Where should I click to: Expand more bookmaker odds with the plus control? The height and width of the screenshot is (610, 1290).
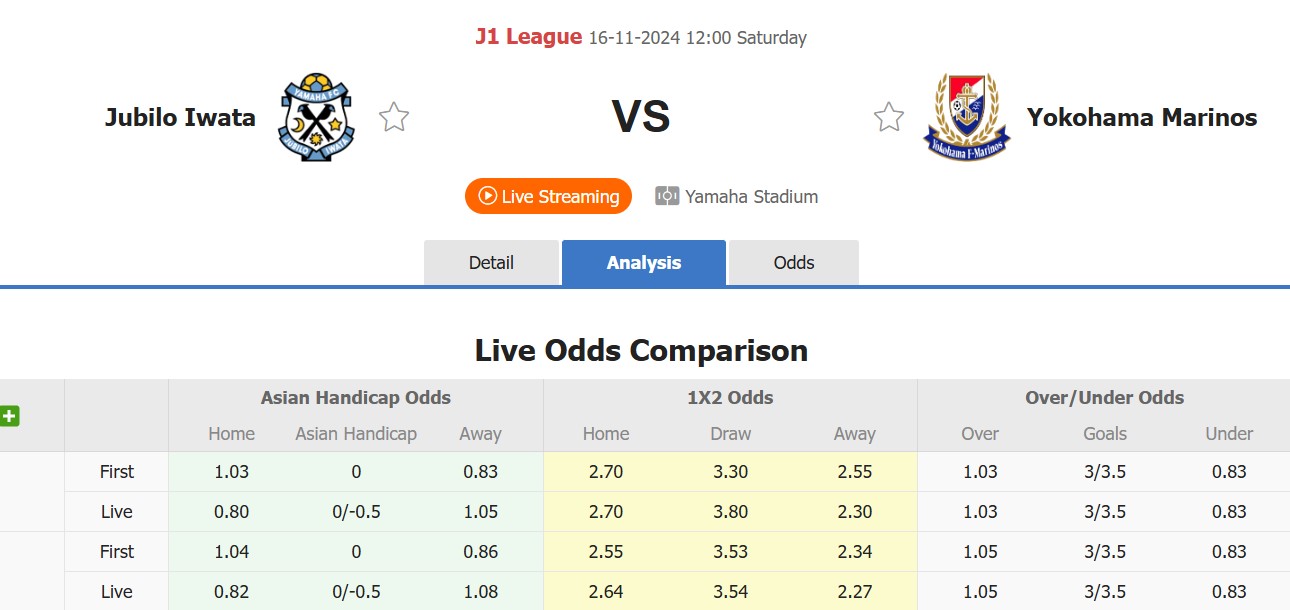coord(11,416)
